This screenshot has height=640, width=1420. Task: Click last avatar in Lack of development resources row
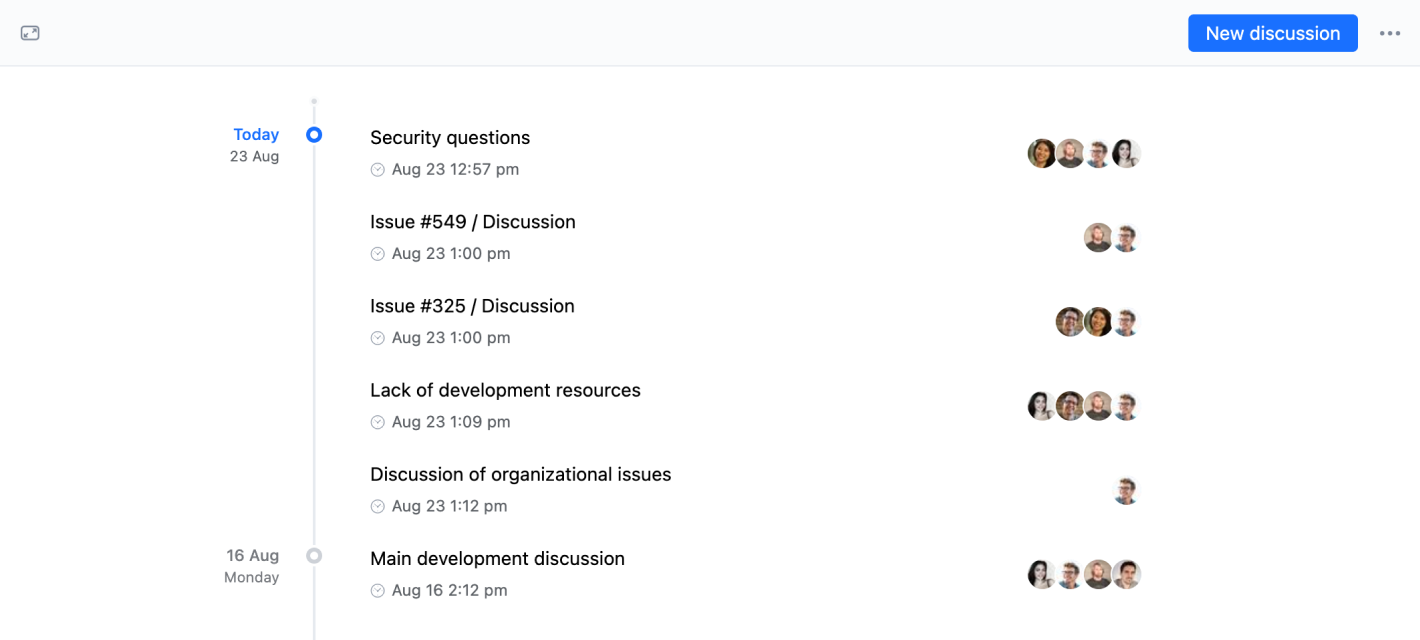coord(1127,405)
